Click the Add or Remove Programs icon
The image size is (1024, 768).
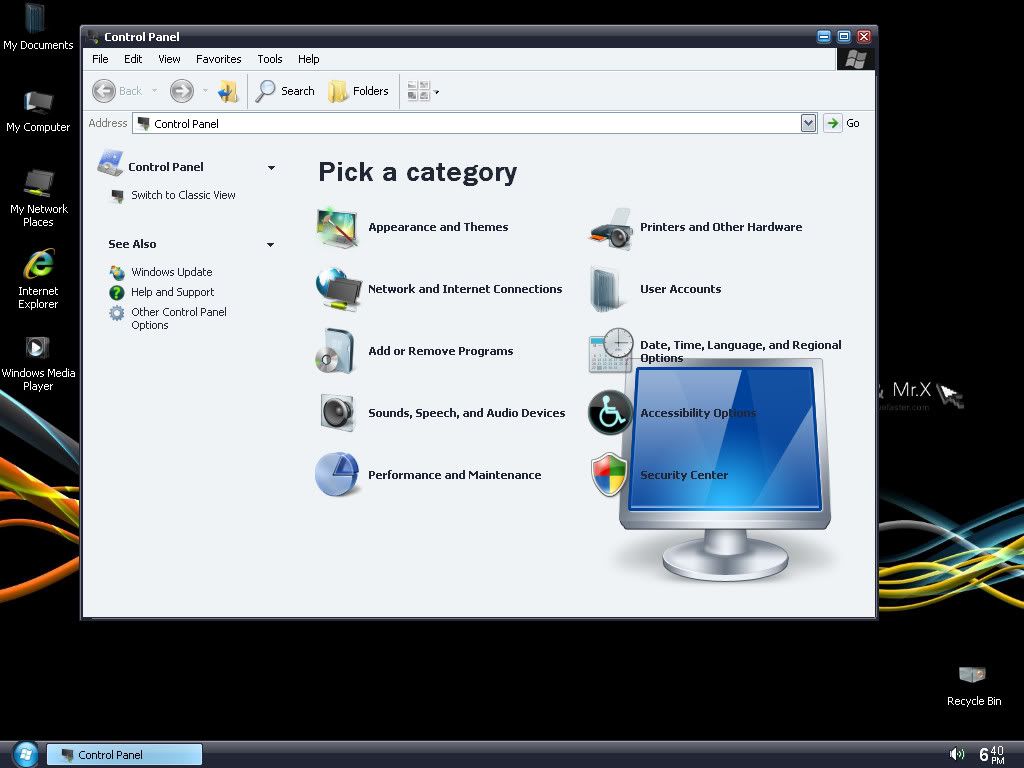tap(336, 351)
